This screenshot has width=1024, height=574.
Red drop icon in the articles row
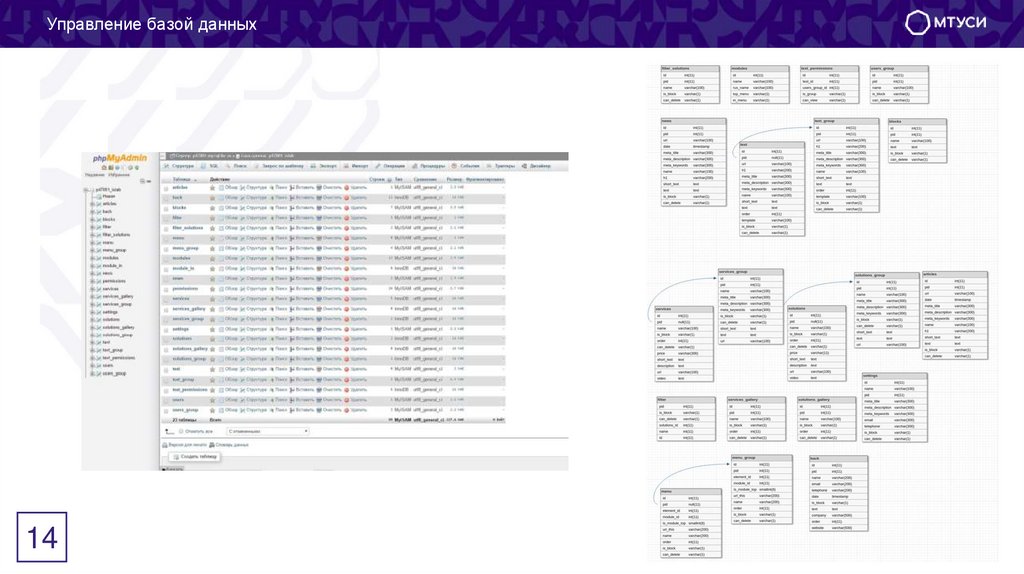click(347, 188)
